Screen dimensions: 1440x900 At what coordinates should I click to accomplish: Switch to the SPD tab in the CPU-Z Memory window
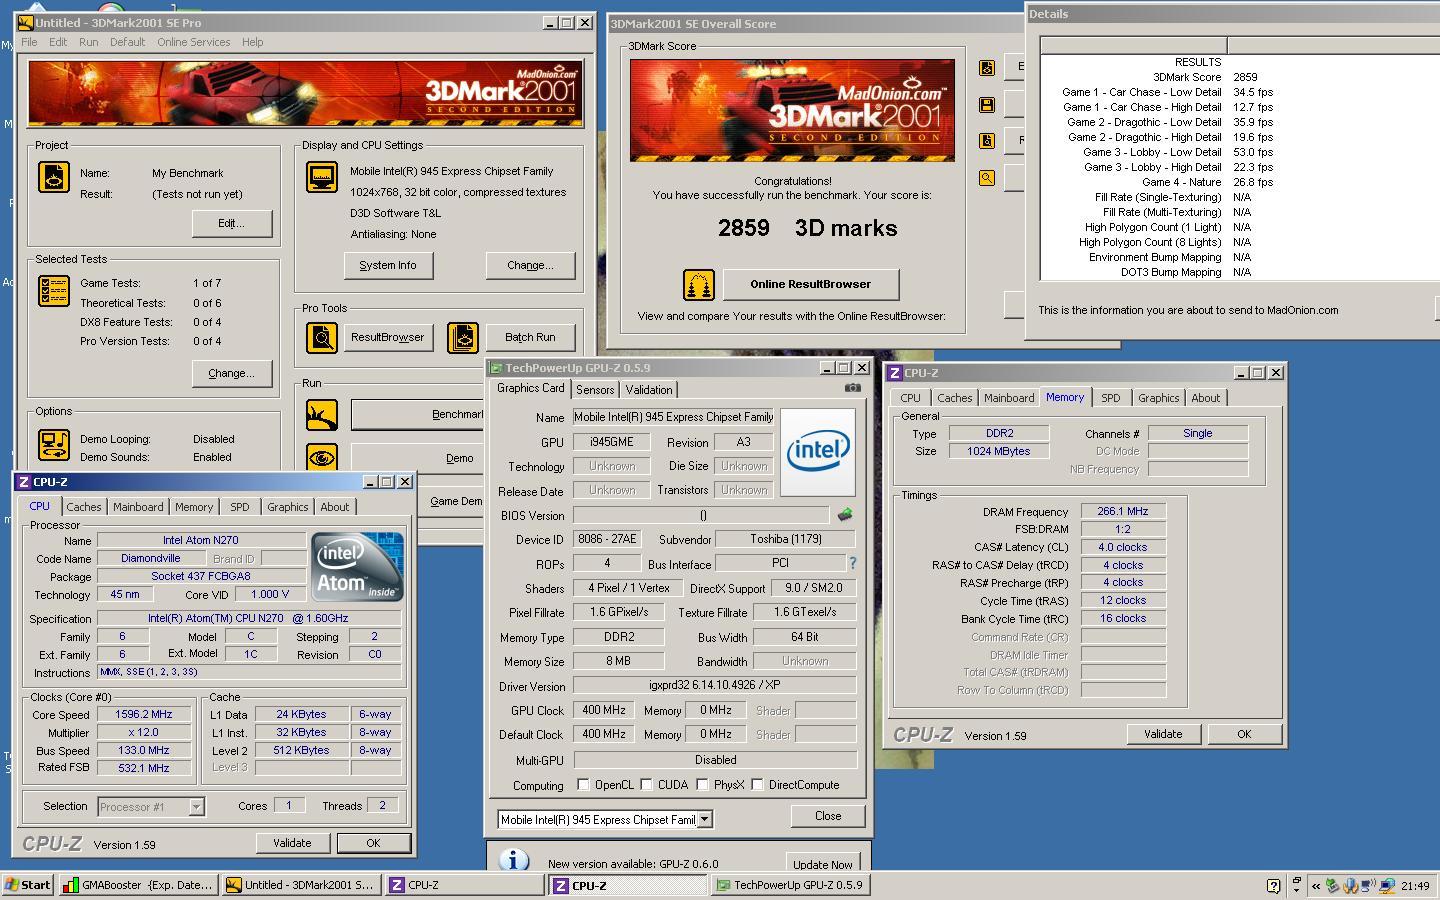tap(1110, 398)
